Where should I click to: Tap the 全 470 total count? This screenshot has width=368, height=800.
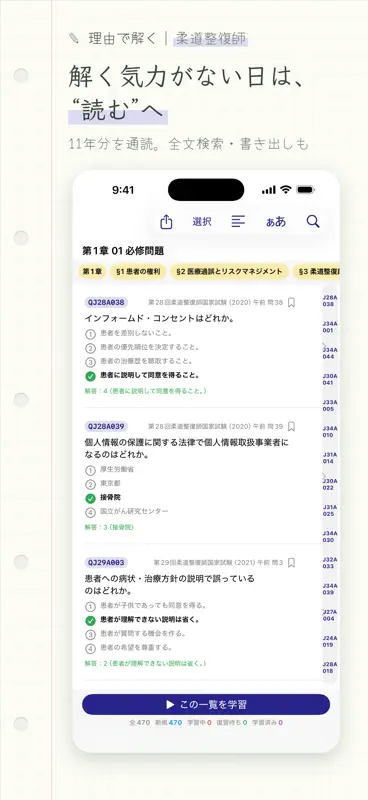(x=140, y=722)
